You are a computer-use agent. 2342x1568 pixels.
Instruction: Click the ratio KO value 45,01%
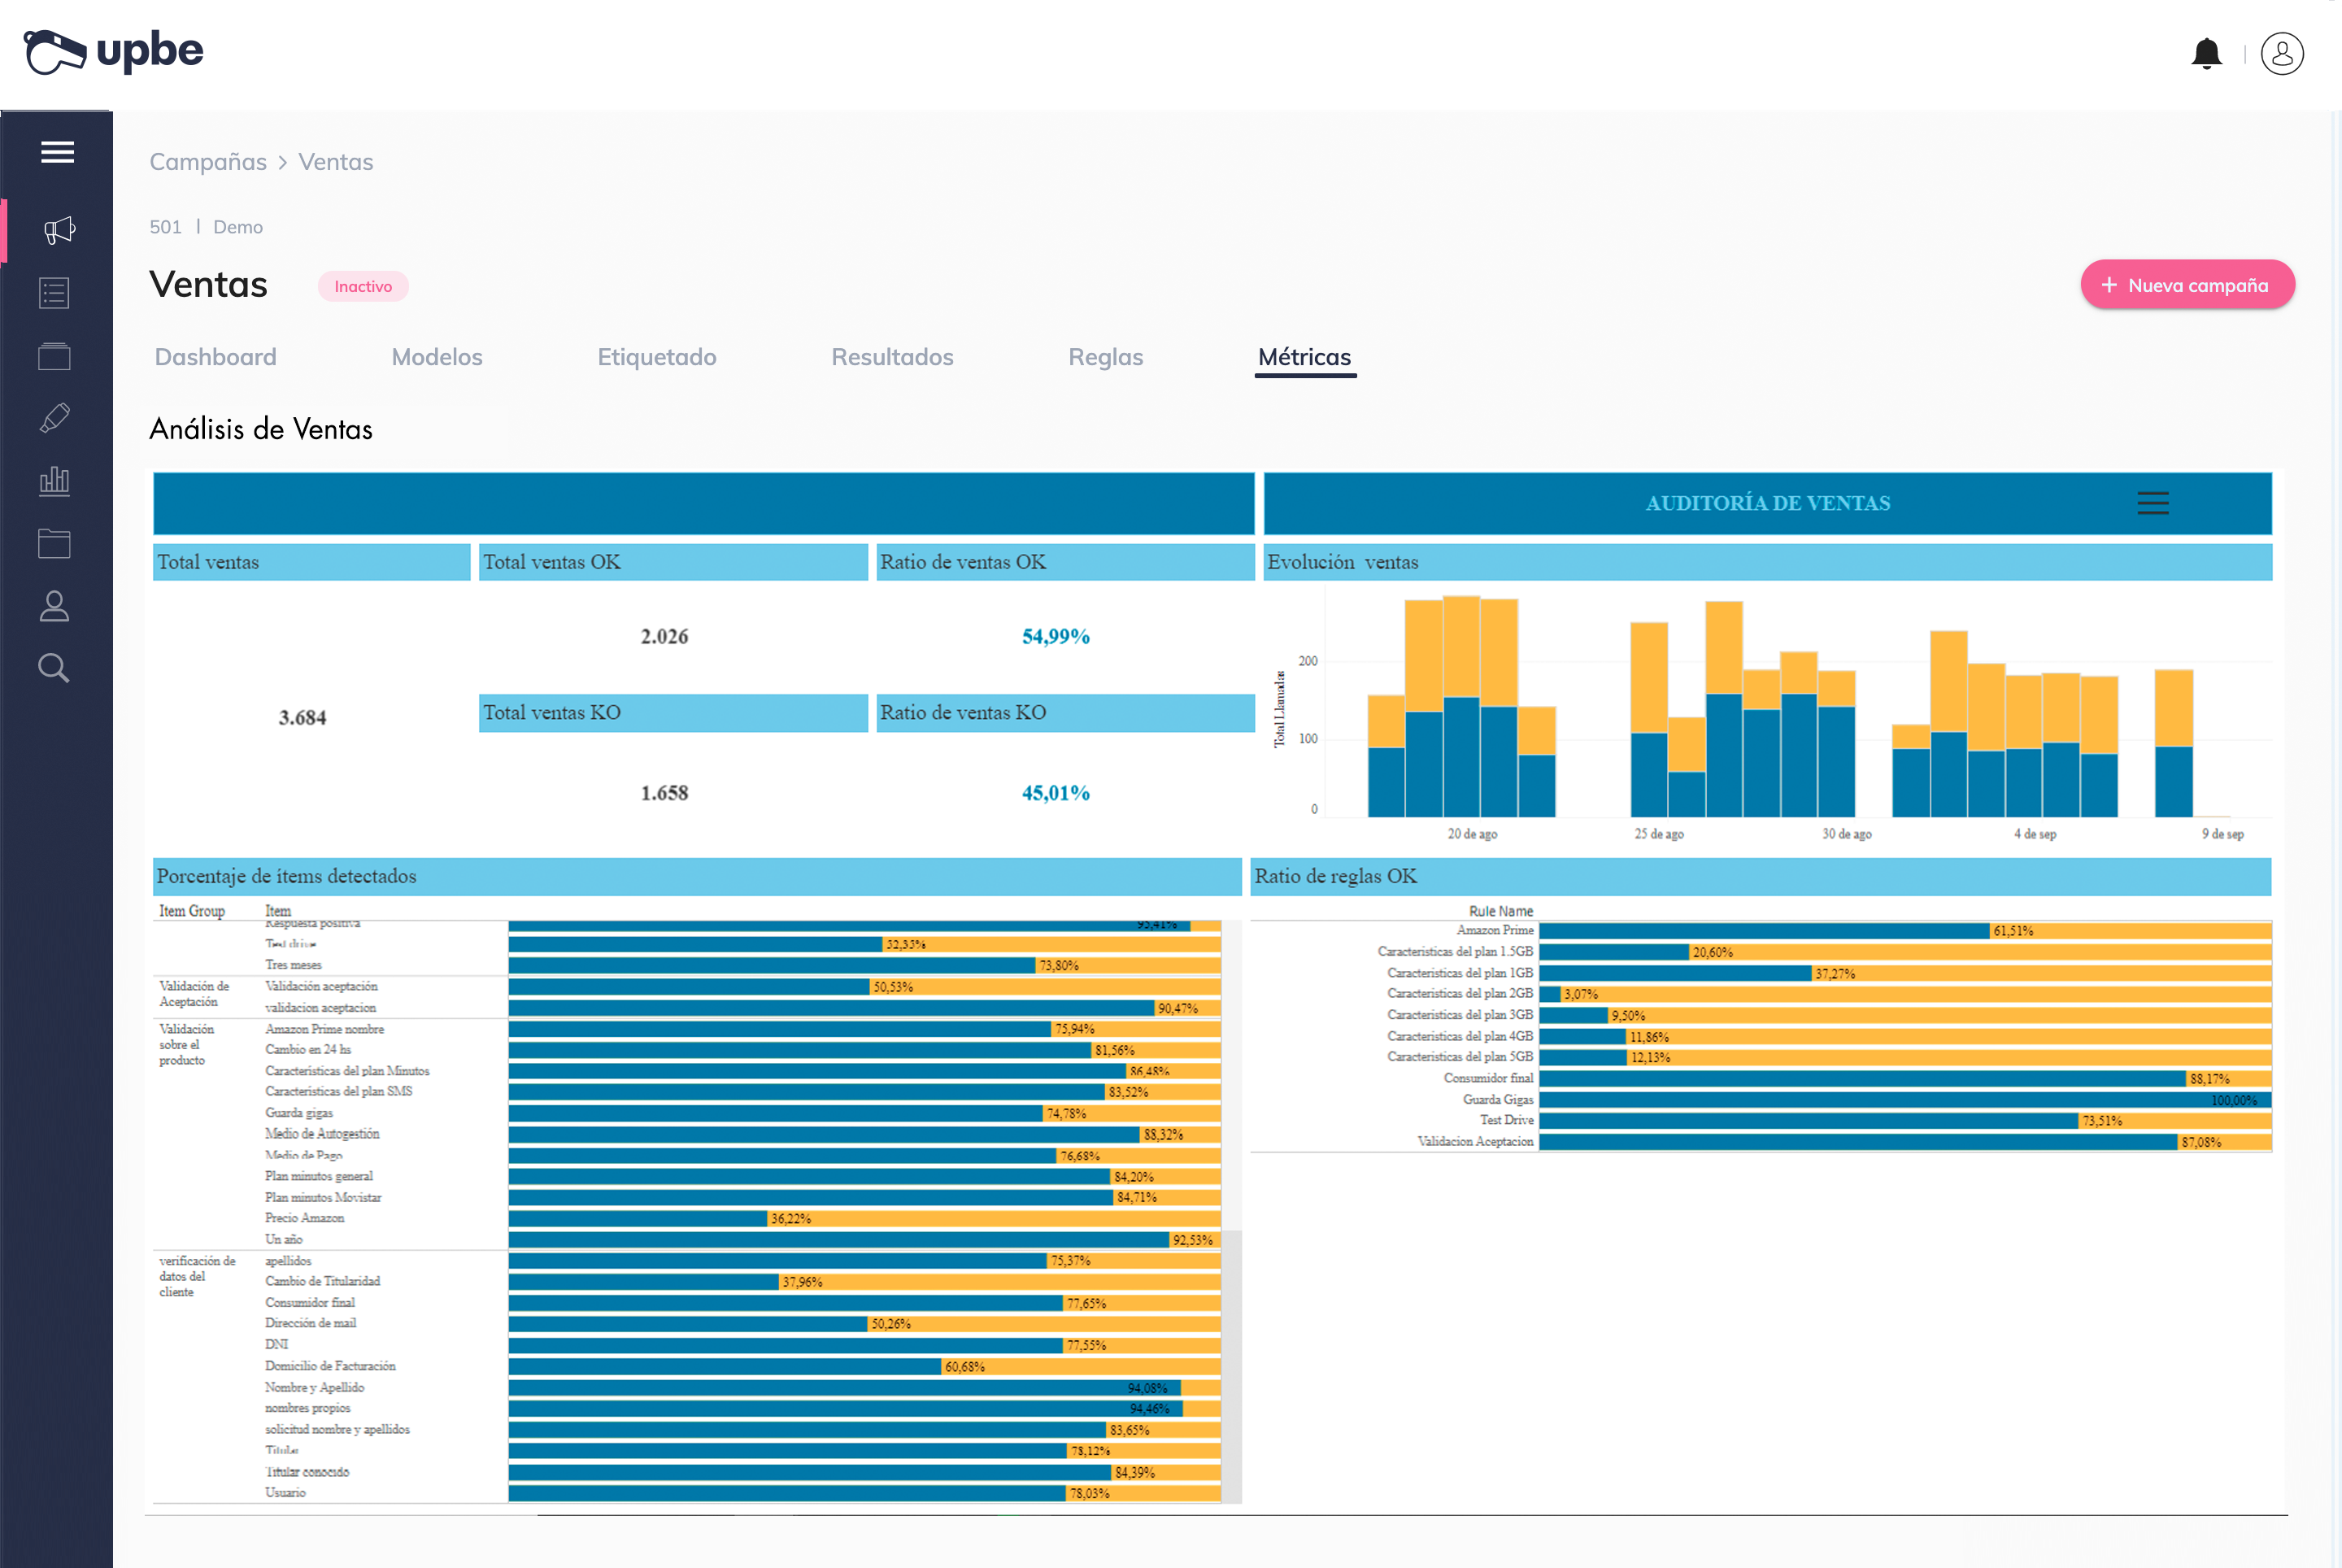click(1055, 793)
